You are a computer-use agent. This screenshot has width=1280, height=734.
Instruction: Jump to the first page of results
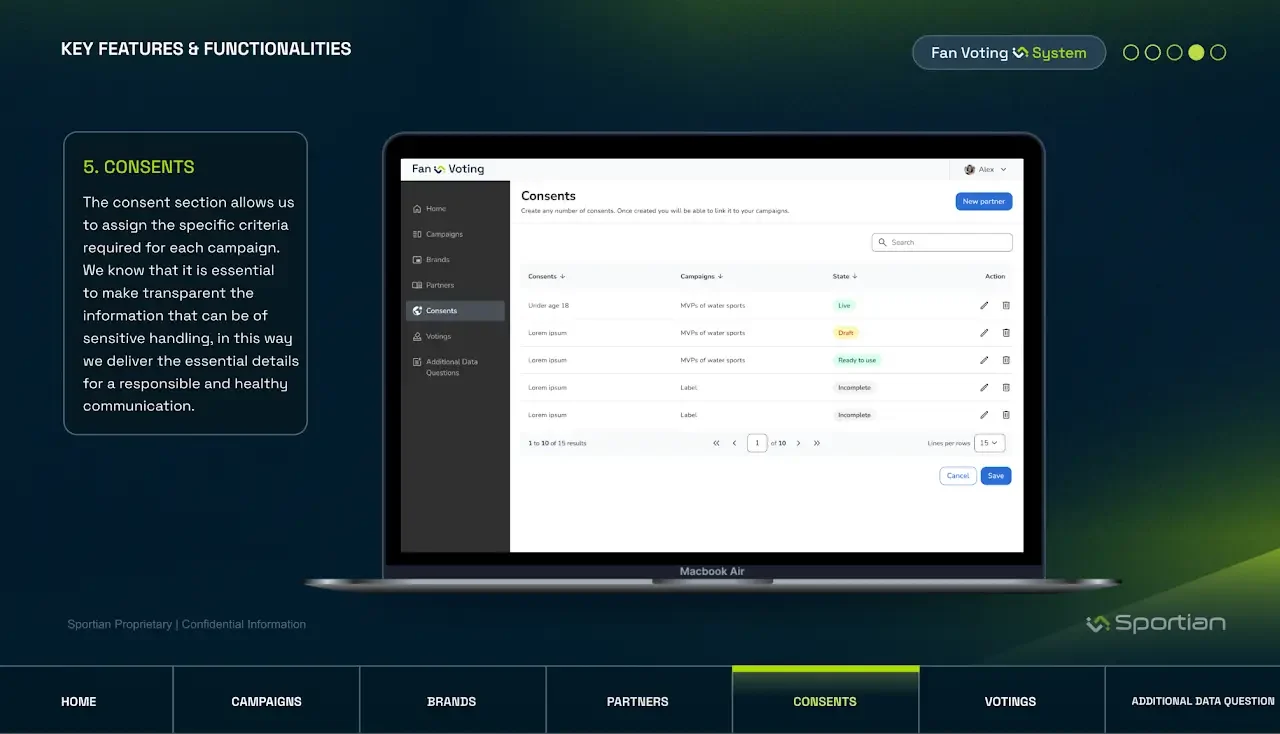pyautogui.click(x=716, y=443)
